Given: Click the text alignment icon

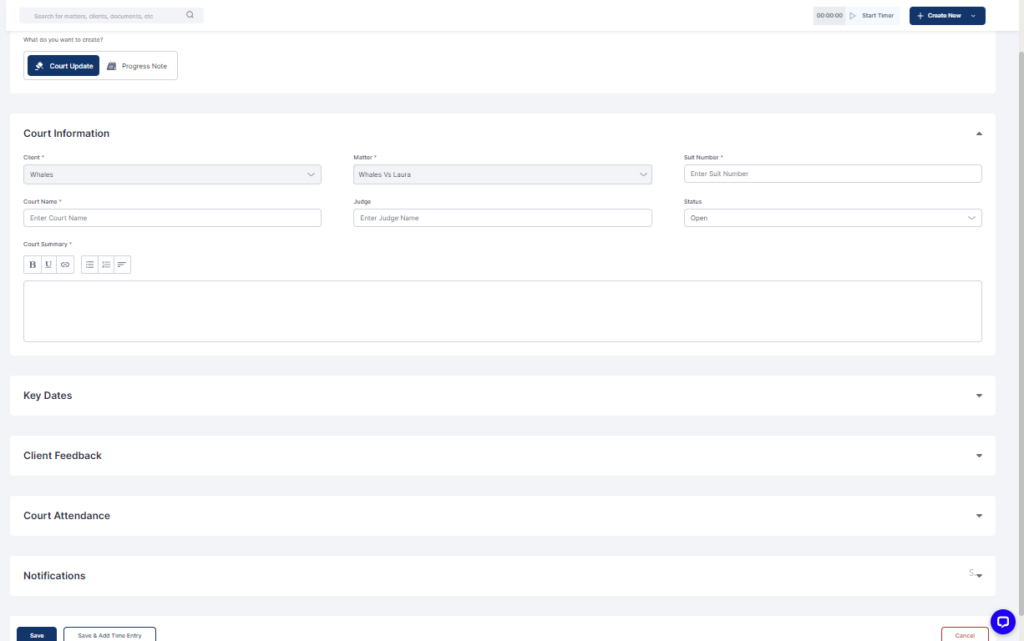Looking at the screenshot, I should coord(122,265).
